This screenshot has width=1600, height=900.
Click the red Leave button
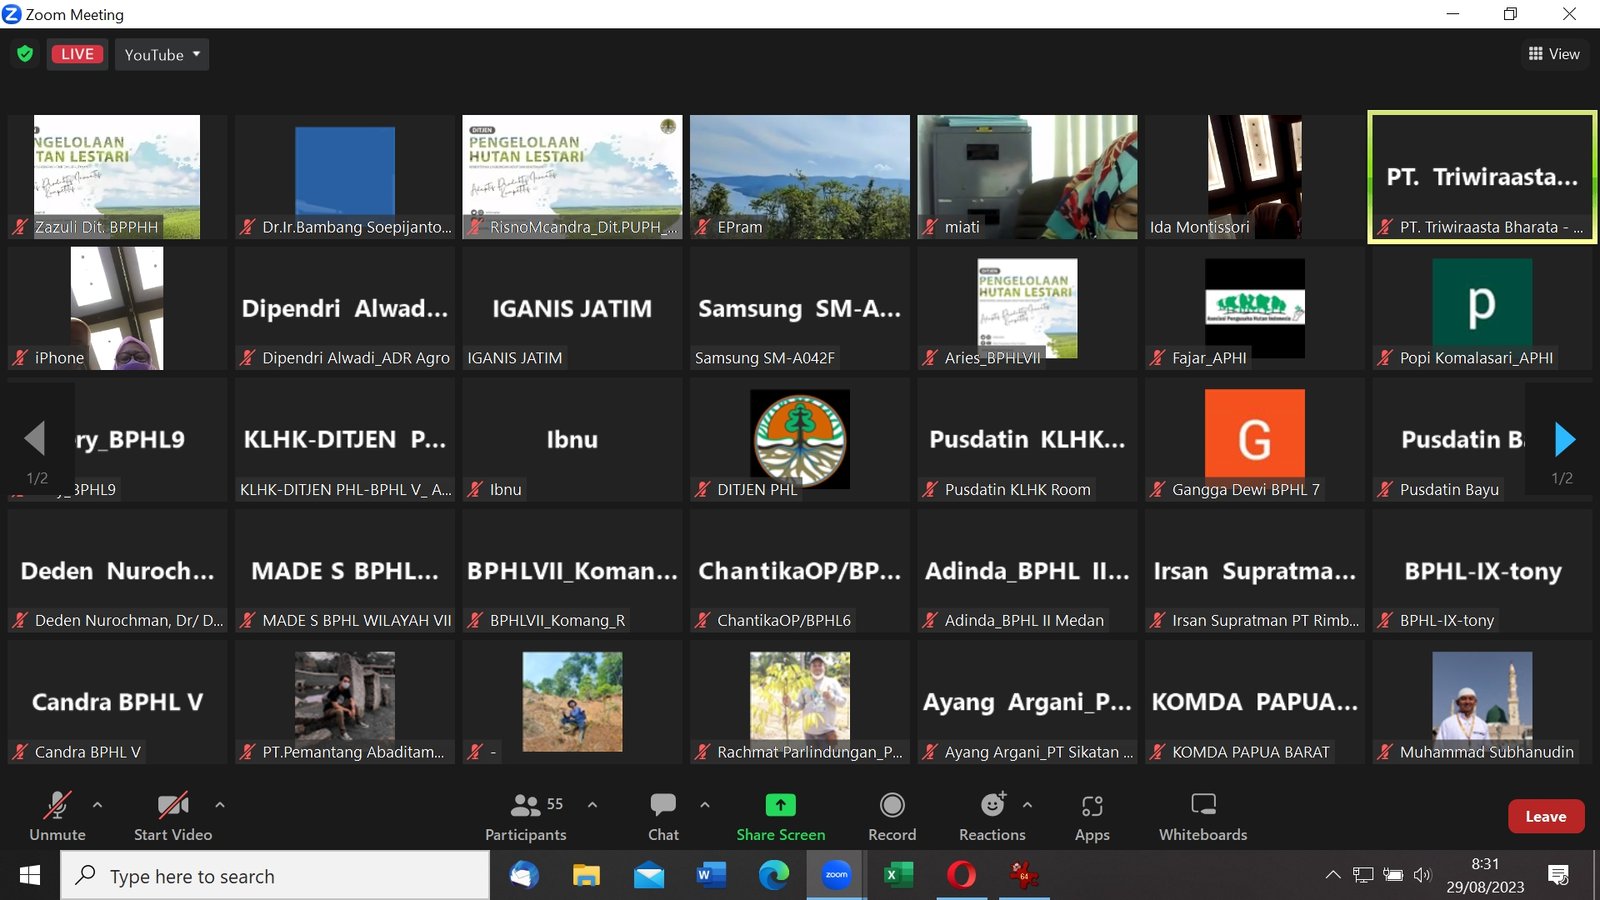(x=1546, y=816)
